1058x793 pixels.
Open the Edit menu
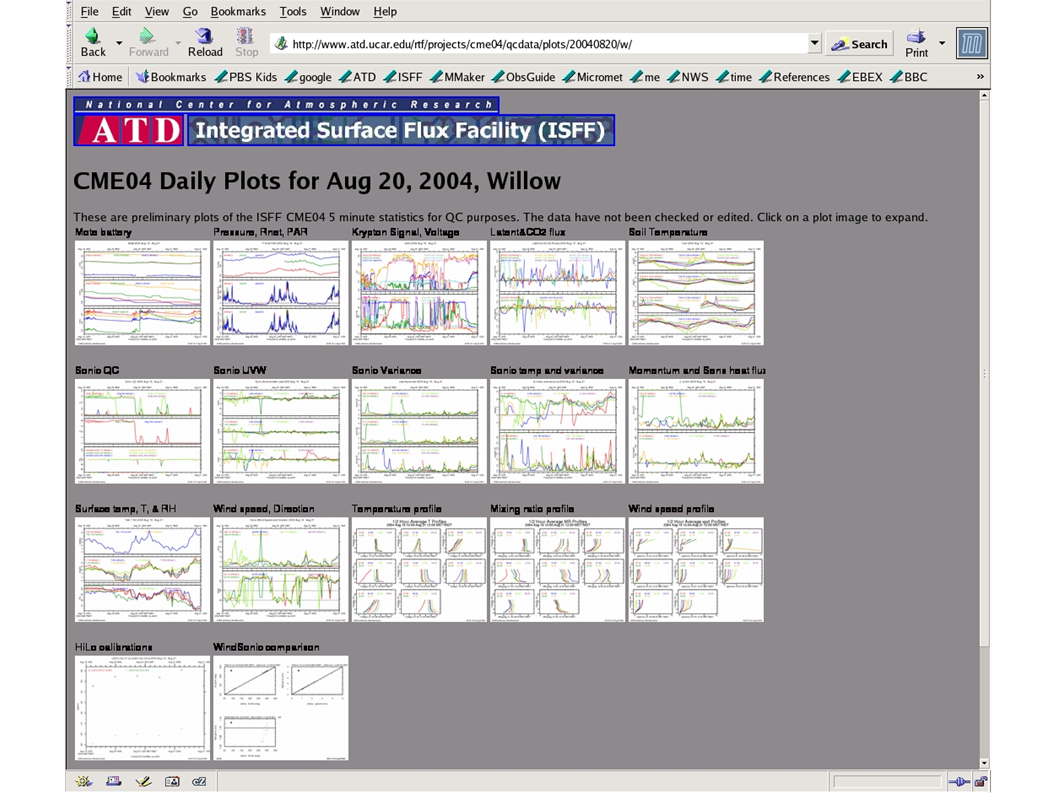[x=121, y=11]
